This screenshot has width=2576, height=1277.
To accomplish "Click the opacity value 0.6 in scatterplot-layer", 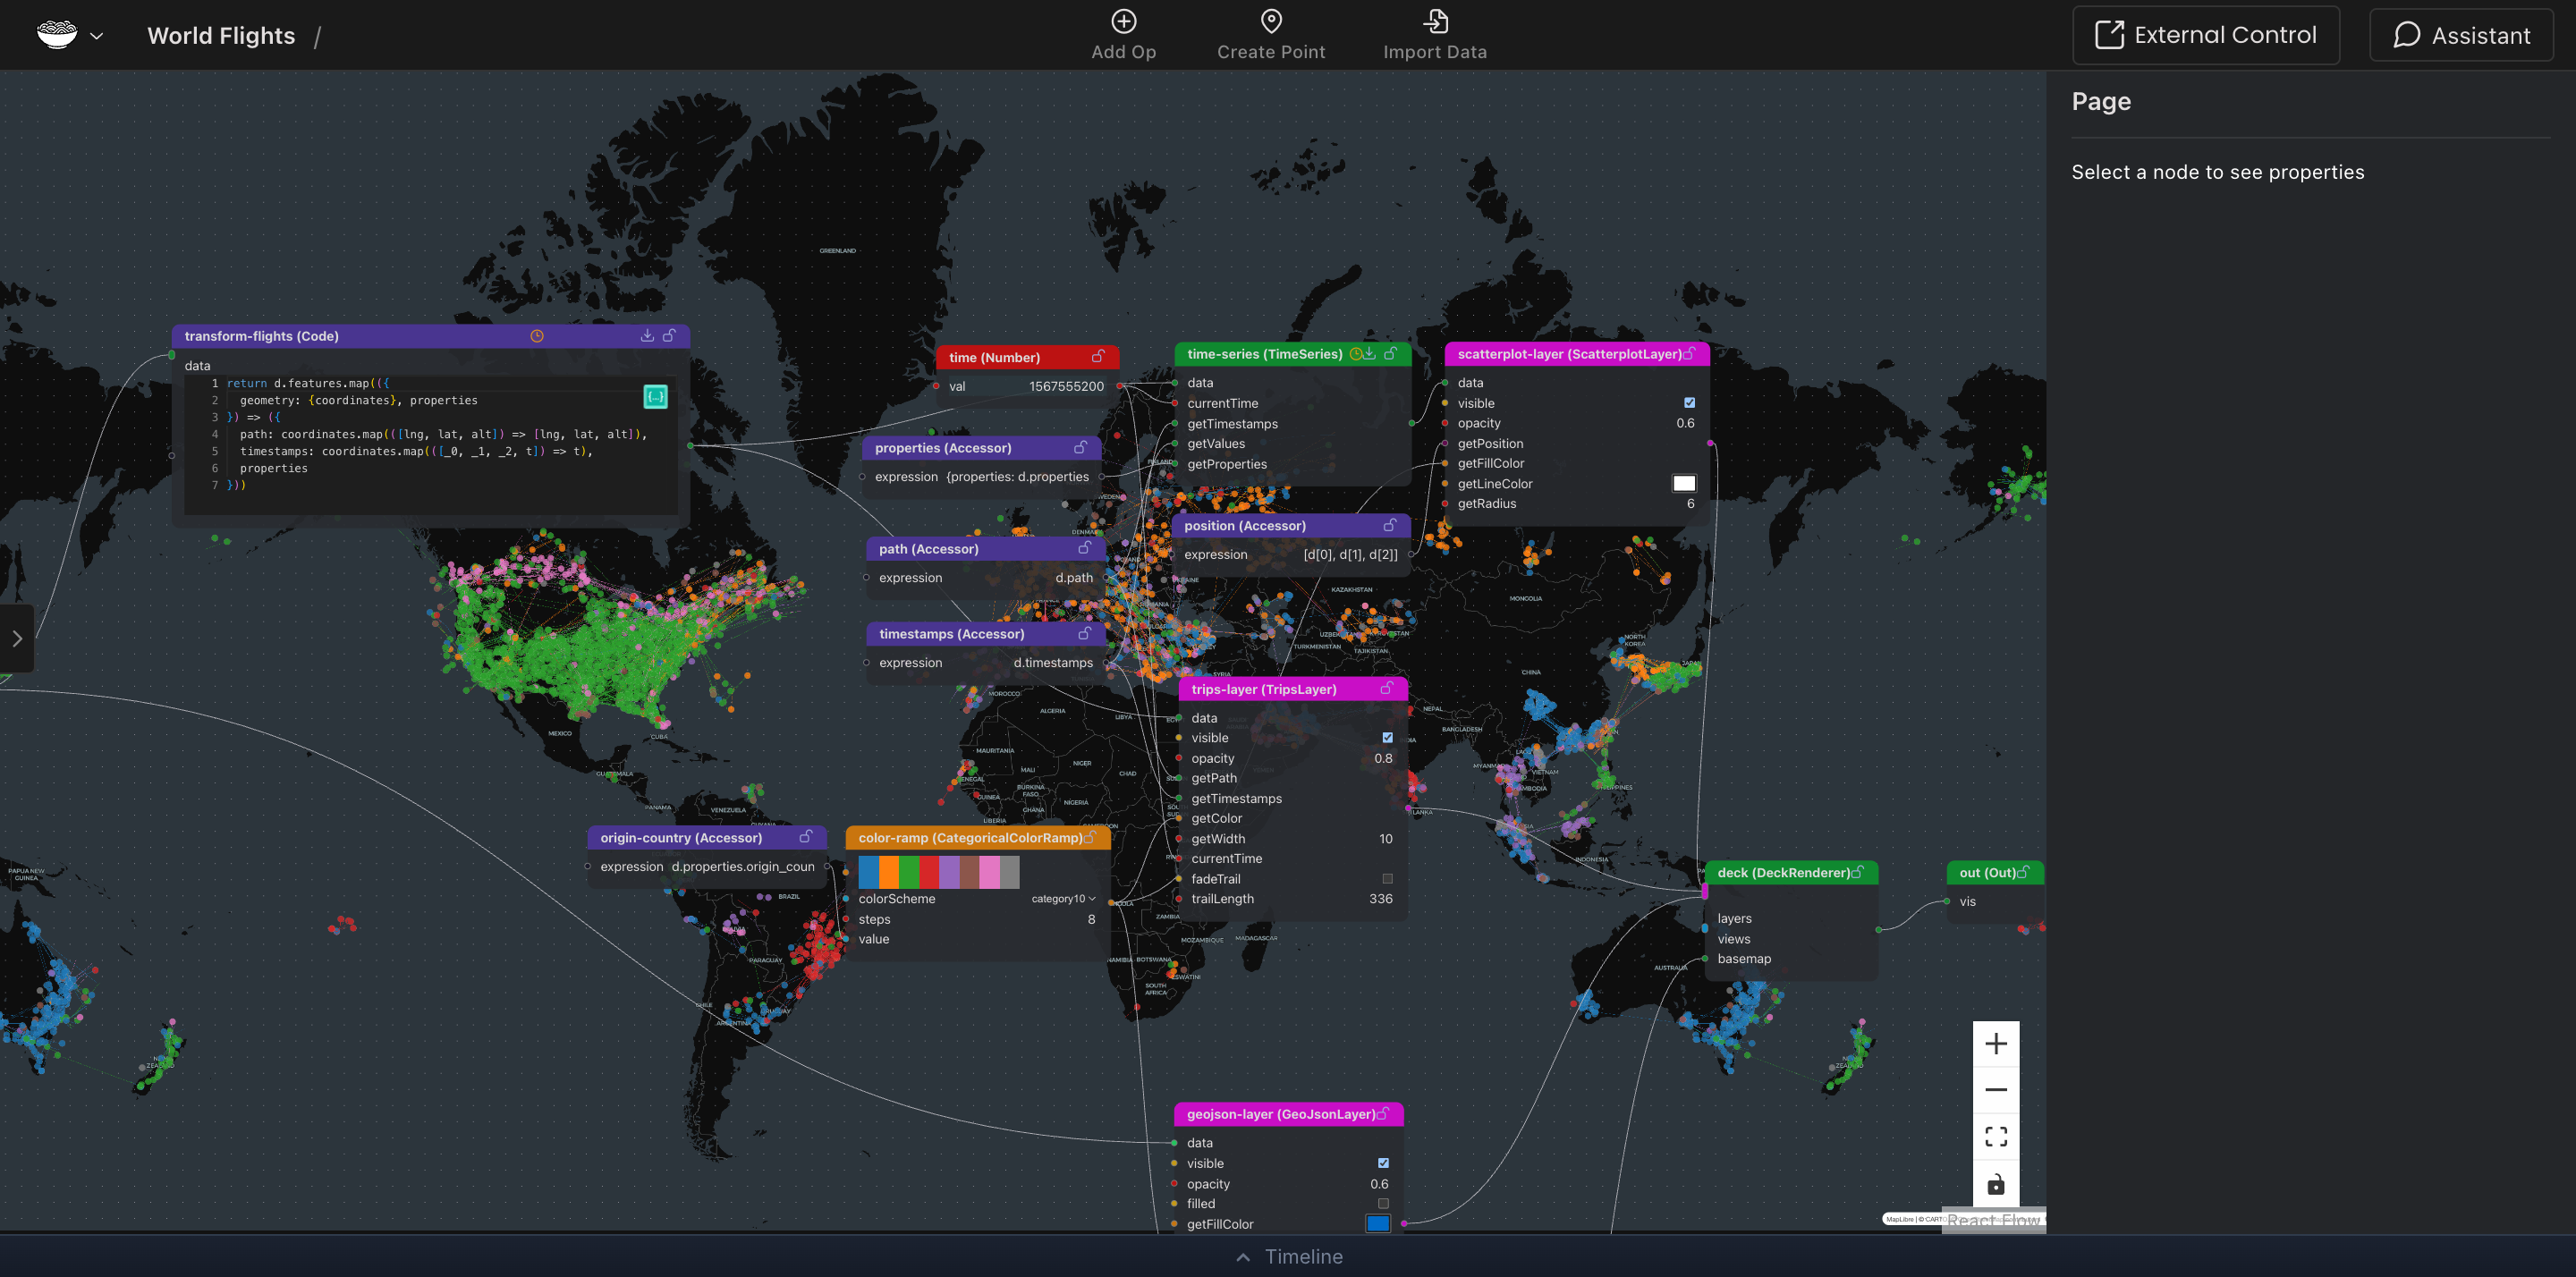I will [x=1685, y=423].
